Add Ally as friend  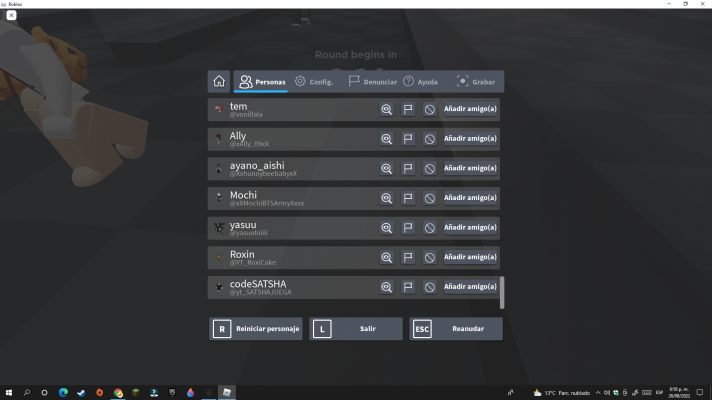pos(470,138)
